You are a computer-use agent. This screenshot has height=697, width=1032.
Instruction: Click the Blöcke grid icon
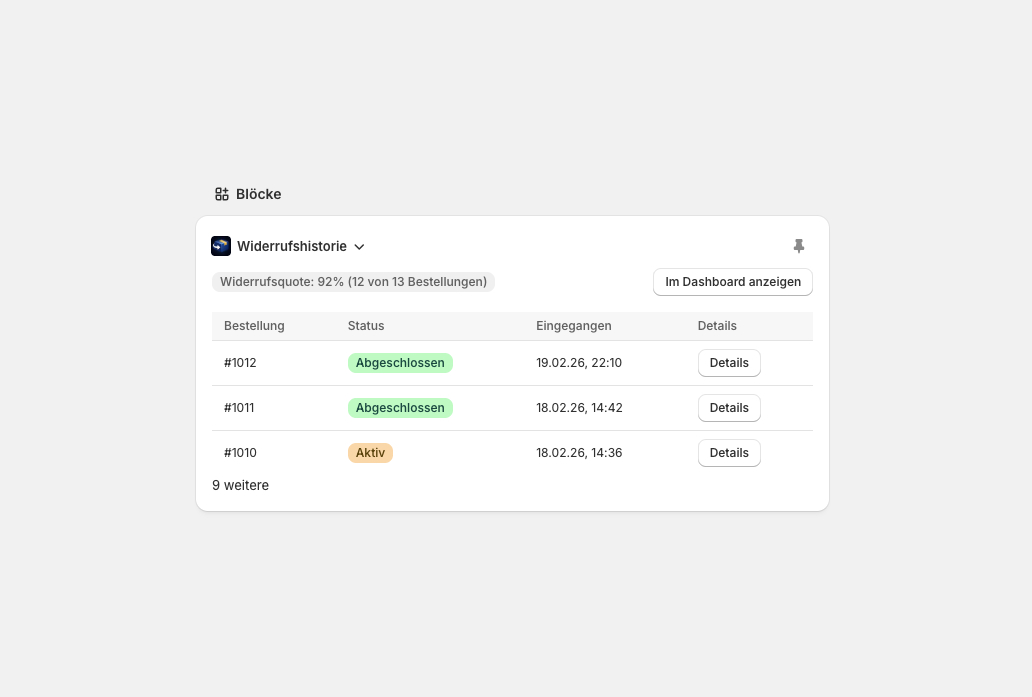click(x=222, y=194)
